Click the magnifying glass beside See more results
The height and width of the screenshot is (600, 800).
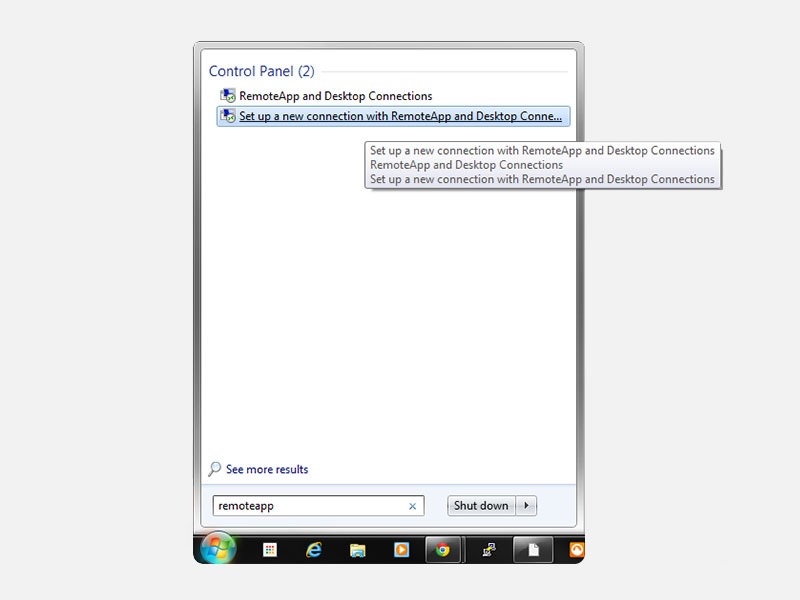[x=213, y=469]
